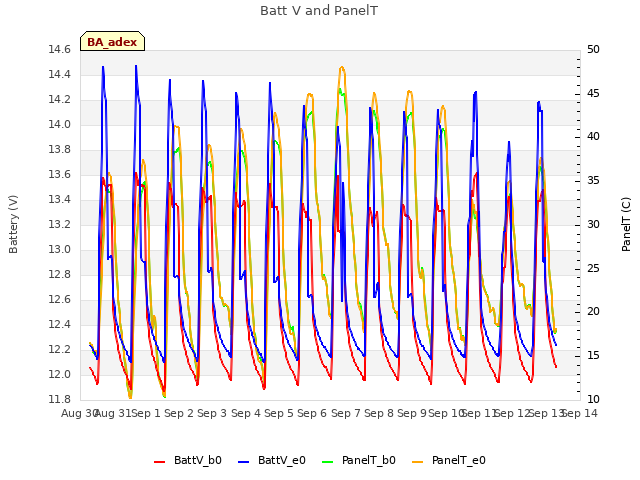
Task: Select the BattV_b0 legend label
Action: pyautogui.click(x=198, y=460)
